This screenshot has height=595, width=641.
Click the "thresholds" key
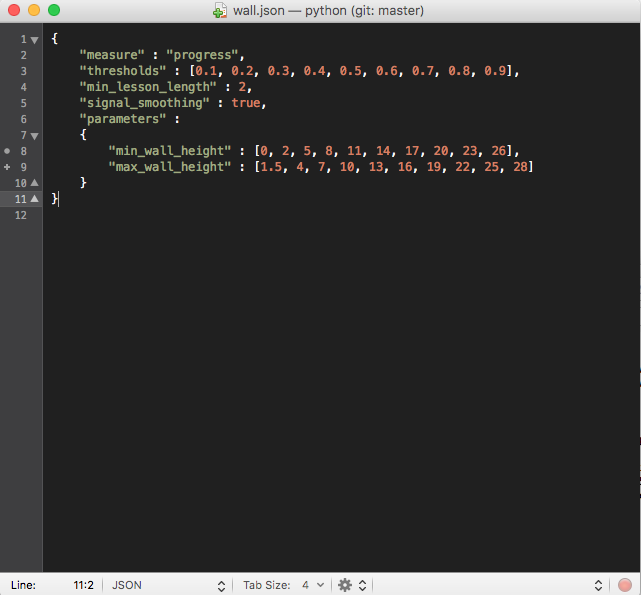pos(123,71)
